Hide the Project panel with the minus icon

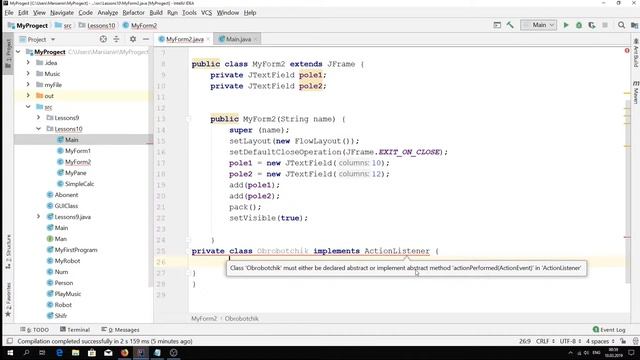[x=146, y=39]
